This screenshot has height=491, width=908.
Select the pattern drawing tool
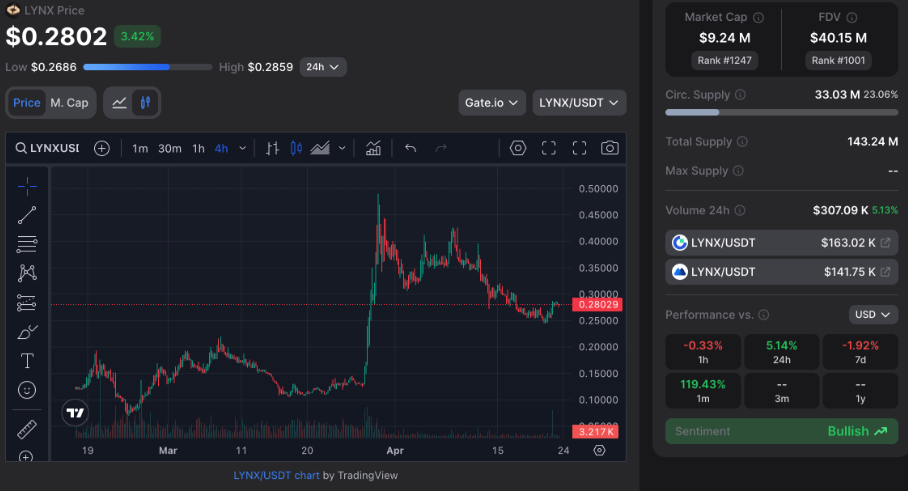click(x=27, y=273)
